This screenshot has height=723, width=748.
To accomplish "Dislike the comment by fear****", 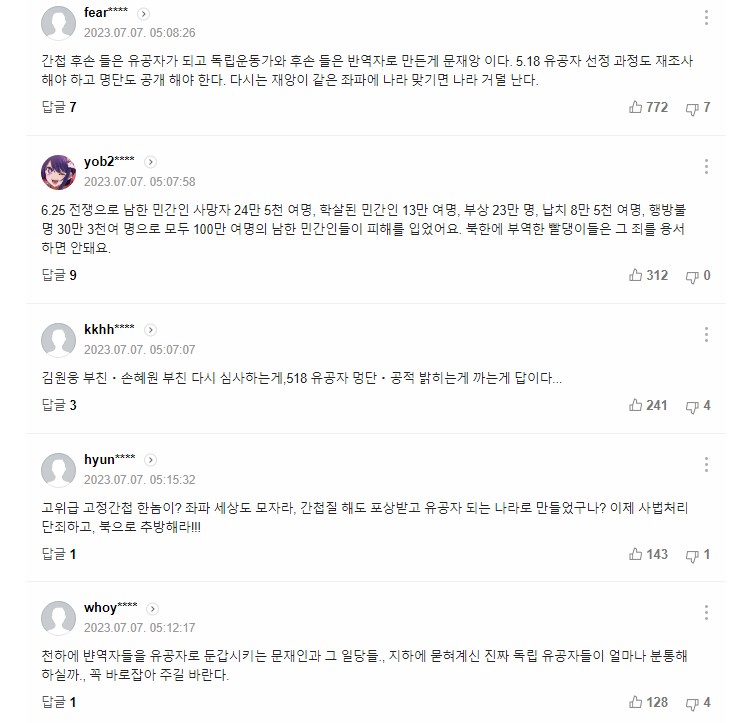I will pyautogui.click(x=692, y=107).
